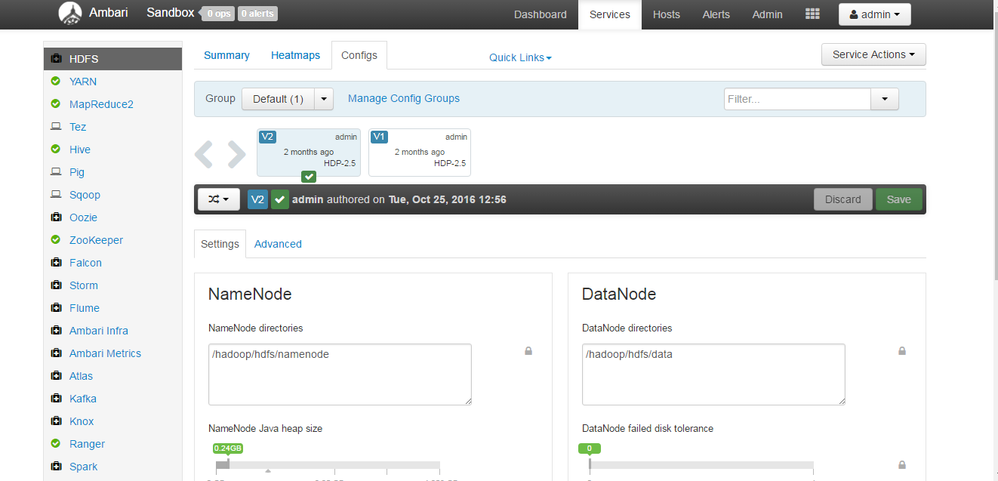This screenshot has width=998, height=481.
Task: Select the Configs tab
Action: (359, 55)
